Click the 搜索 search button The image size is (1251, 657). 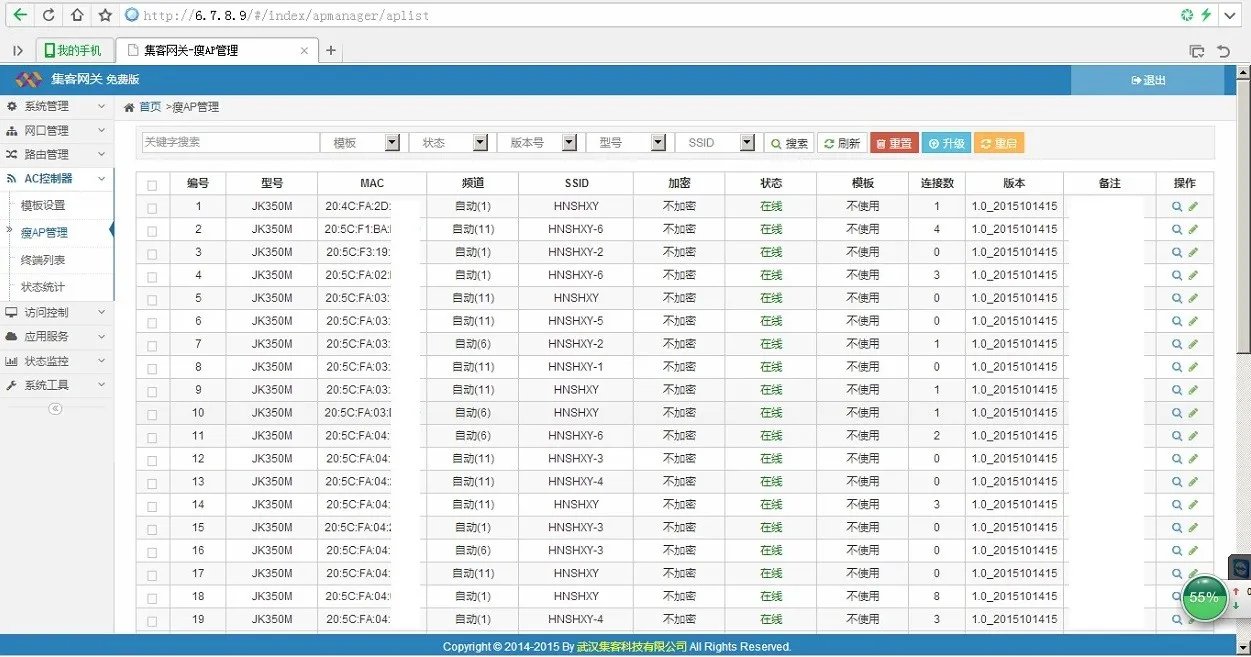pos(788,143)
